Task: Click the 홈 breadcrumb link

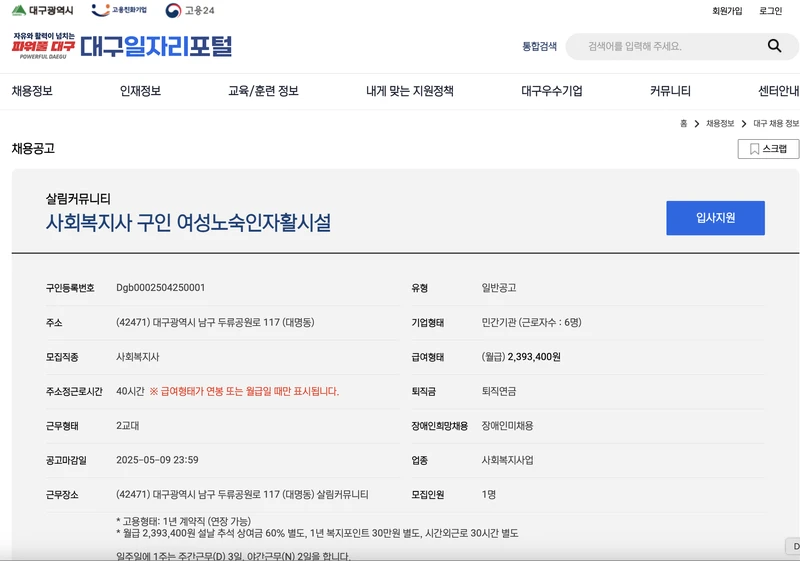Action: point(683,123)
